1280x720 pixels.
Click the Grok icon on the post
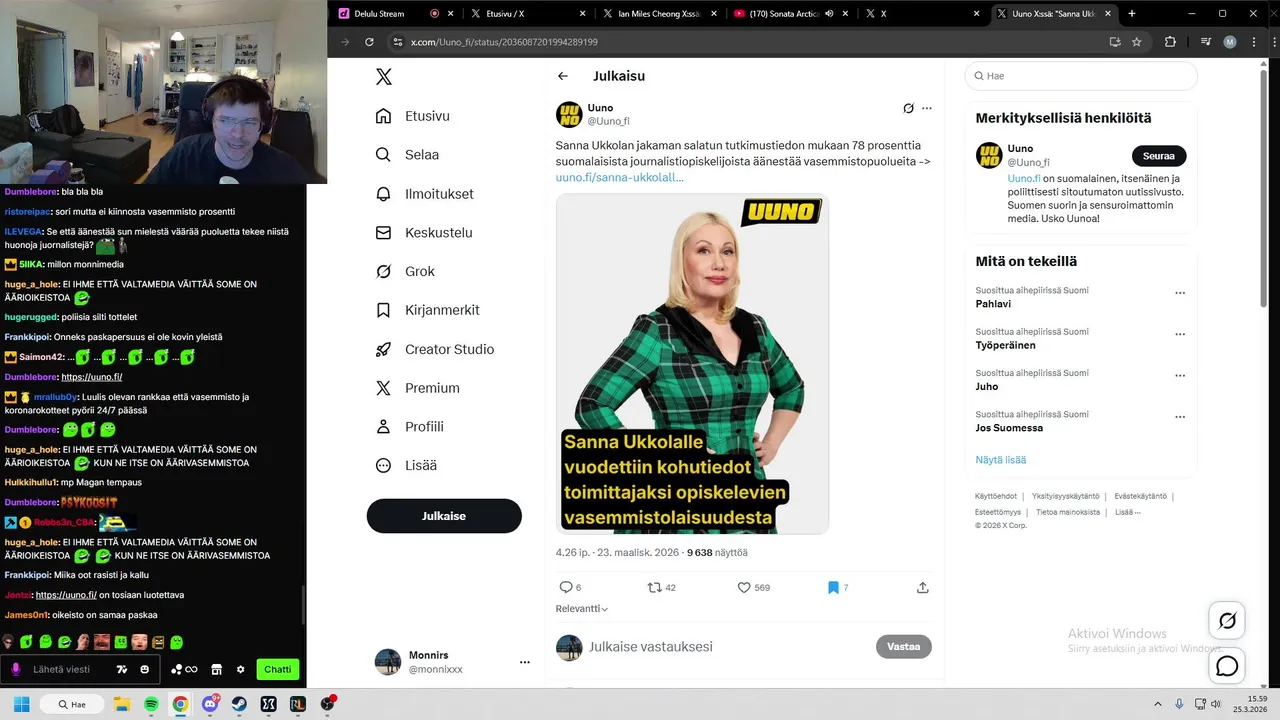pos(908,108)
